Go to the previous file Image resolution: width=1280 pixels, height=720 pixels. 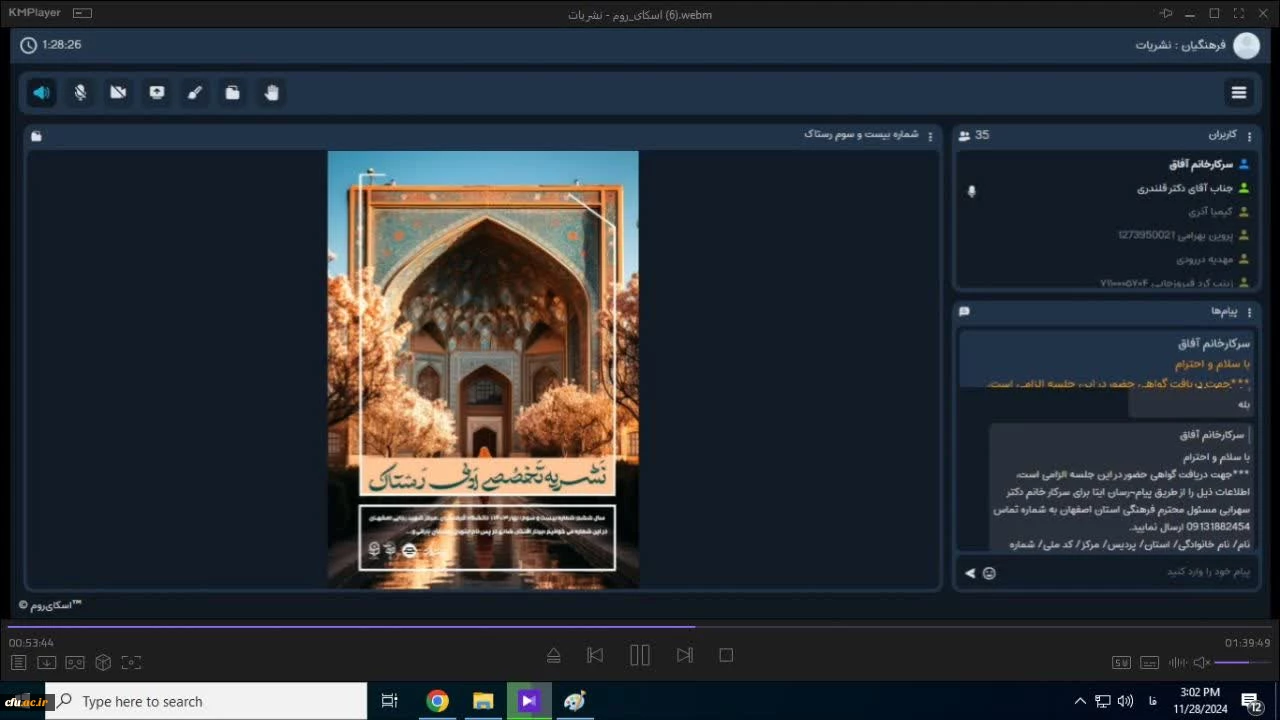(595, 655)
